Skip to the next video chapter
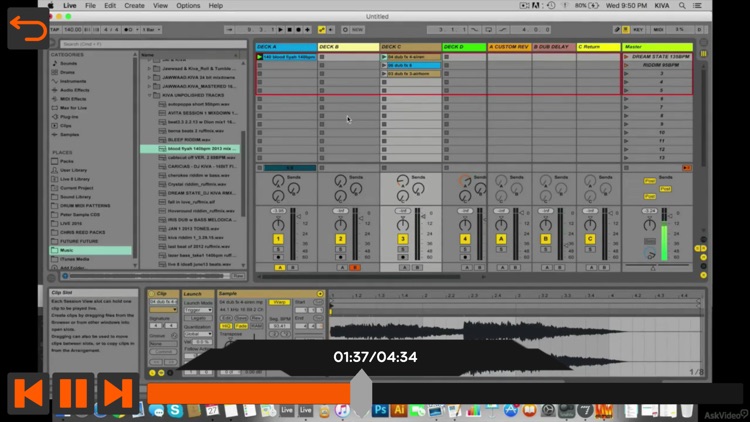Screen dimensions: 750x422 (x=118, y=393)
